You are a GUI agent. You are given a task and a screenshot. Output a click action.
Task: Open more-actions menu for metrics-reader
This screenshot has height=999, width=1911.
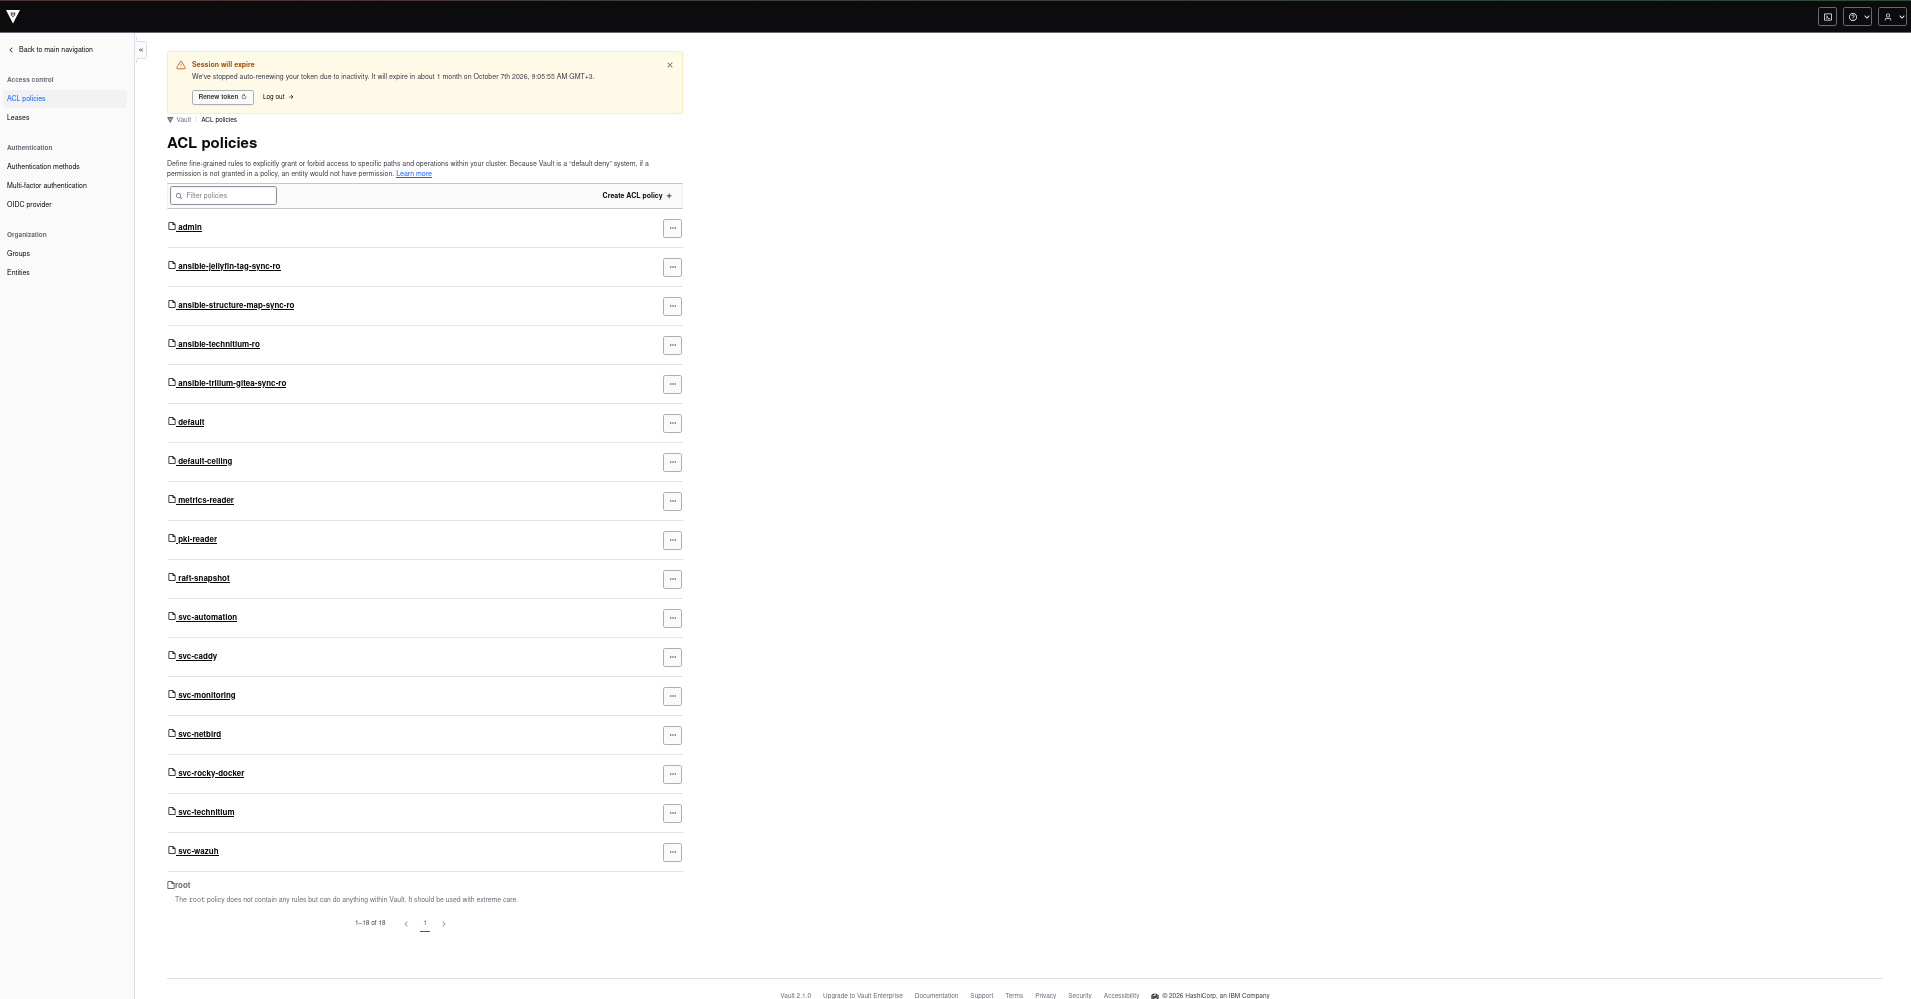coord(673,501)
